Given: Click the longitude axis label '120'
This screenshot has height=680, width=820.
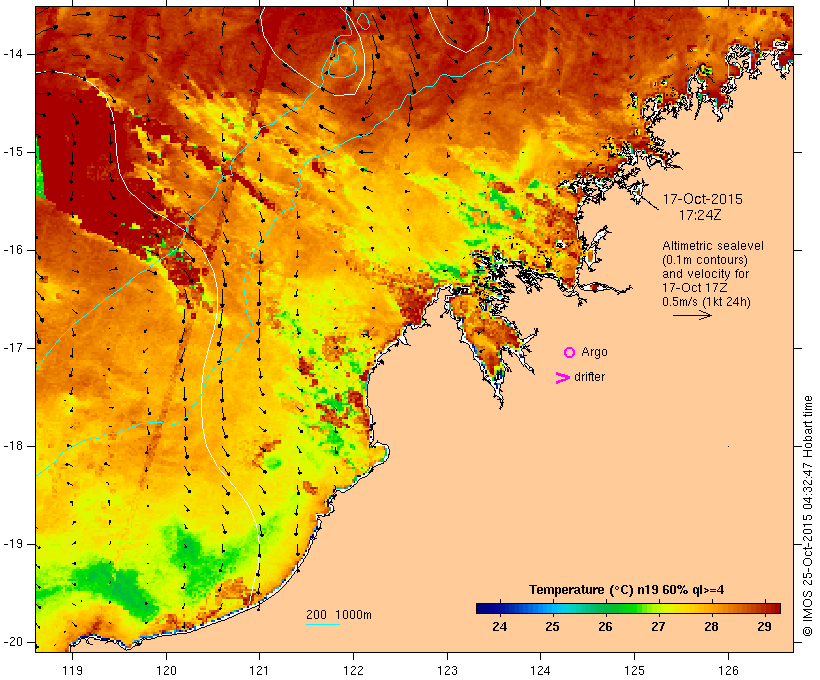Looking at the screenshot, I should click(166, 671).
